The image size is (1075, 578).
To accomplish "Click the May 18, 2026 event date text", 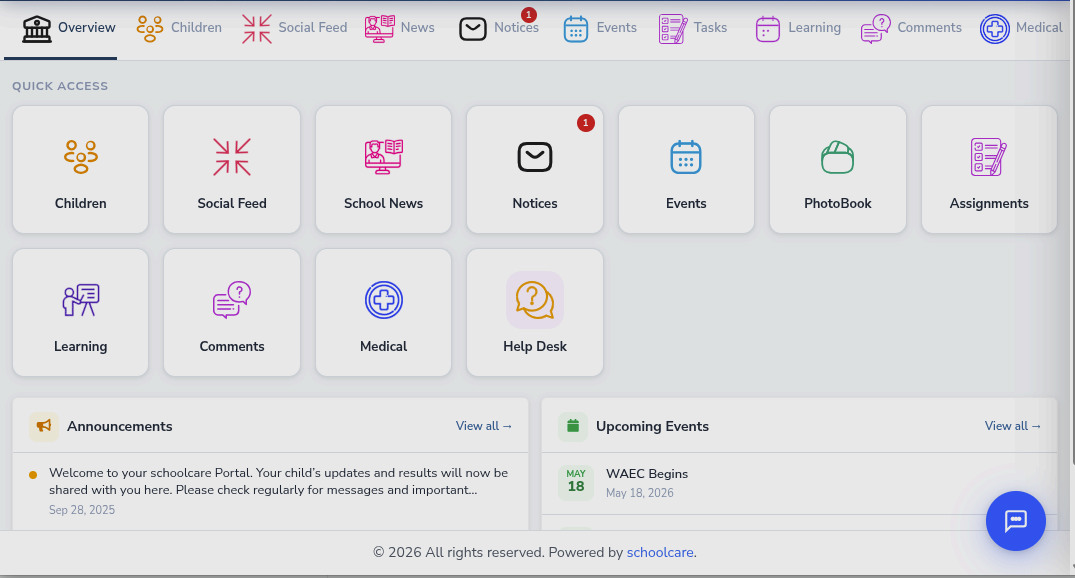I will (x=640, y=493).
